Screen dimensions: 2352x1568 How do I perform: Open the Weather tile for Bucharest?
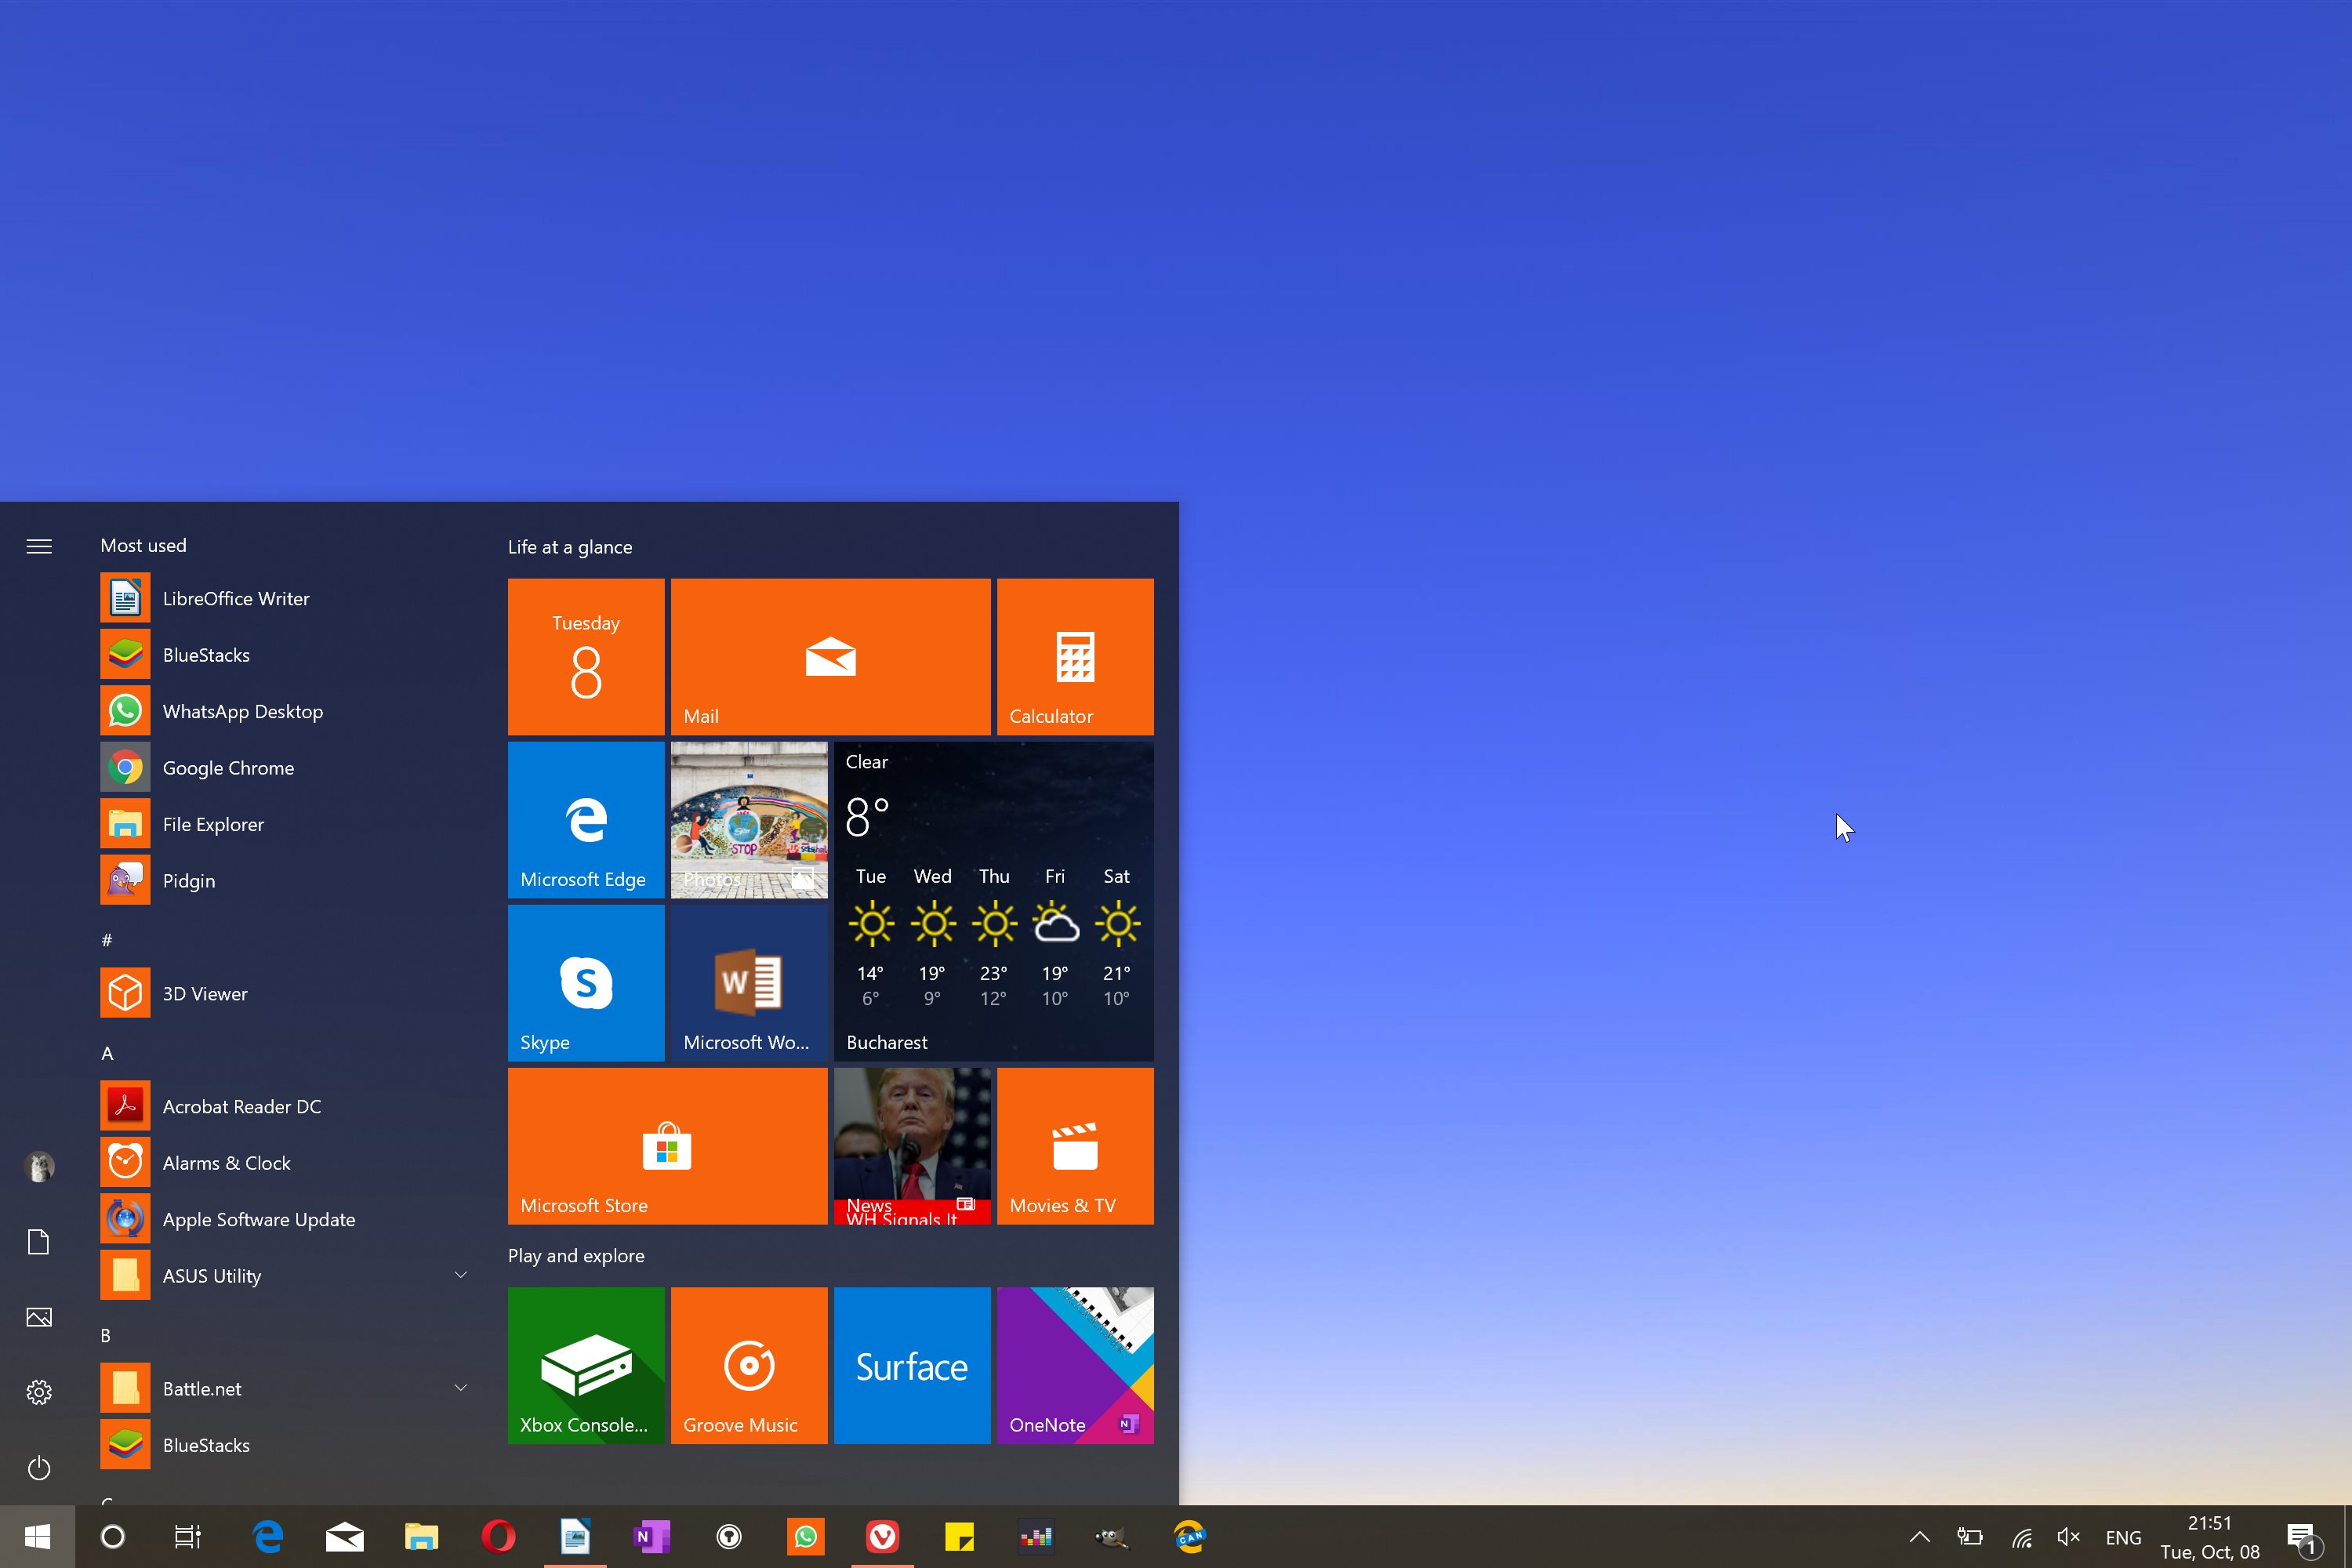[994, 901]
